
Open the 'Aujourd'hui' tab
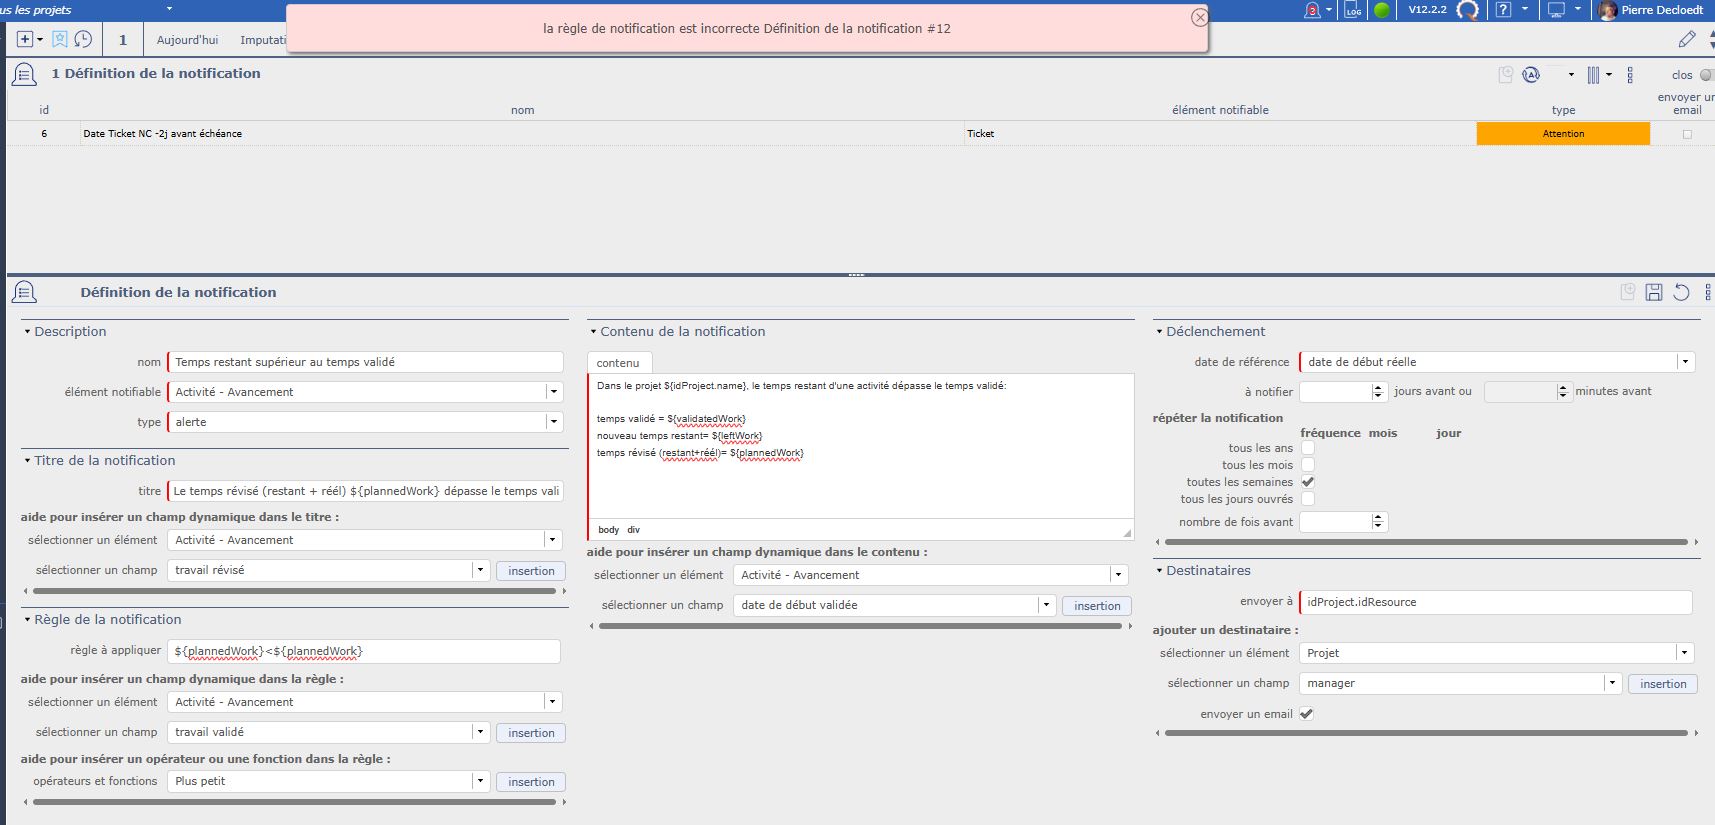coord(187,40)
